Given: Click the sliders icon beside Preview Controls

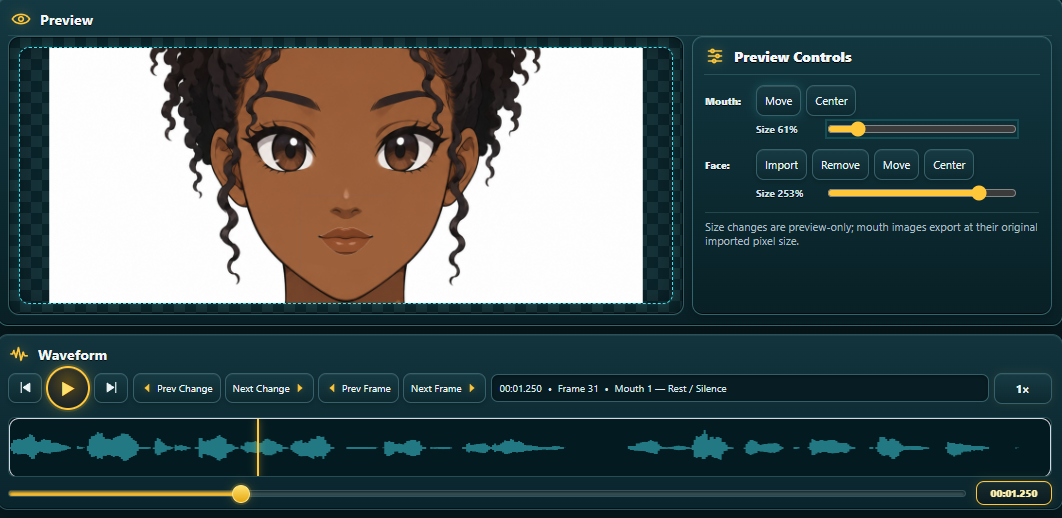Looking at the screenshot, I should pyautogui.click(x=715, y=56).
